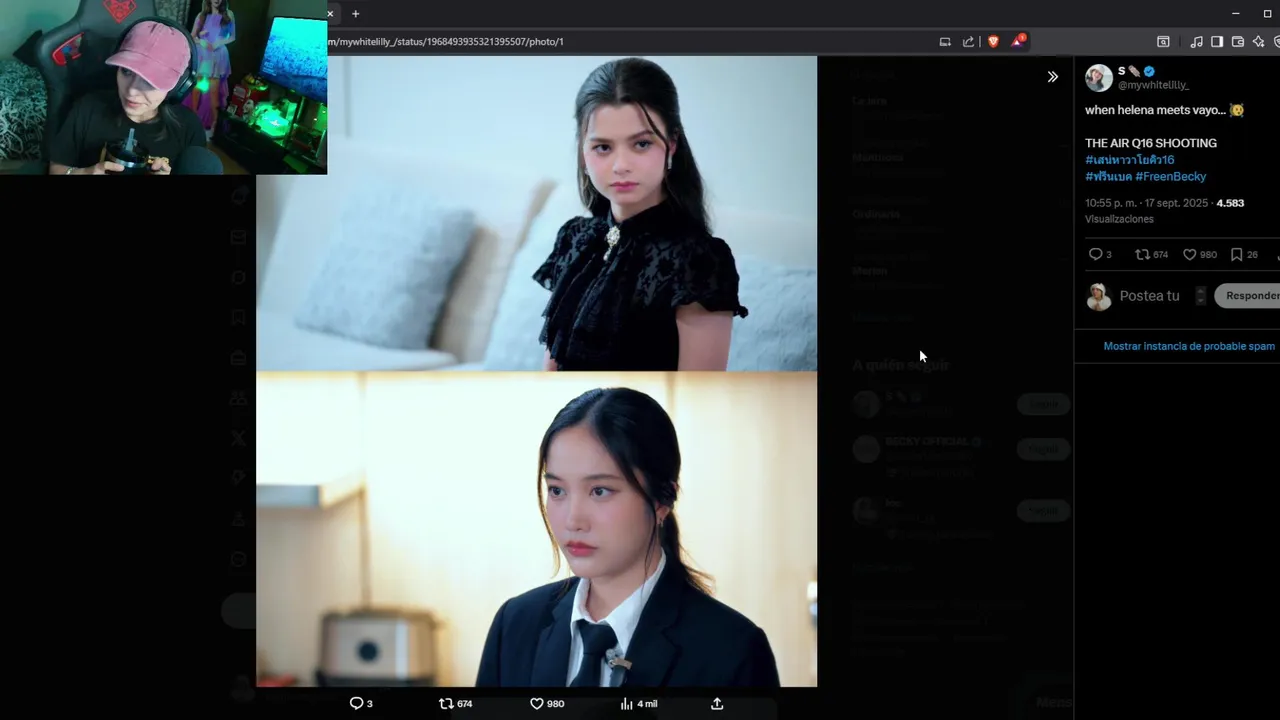Minimize the browser window

click(1236, 14)
